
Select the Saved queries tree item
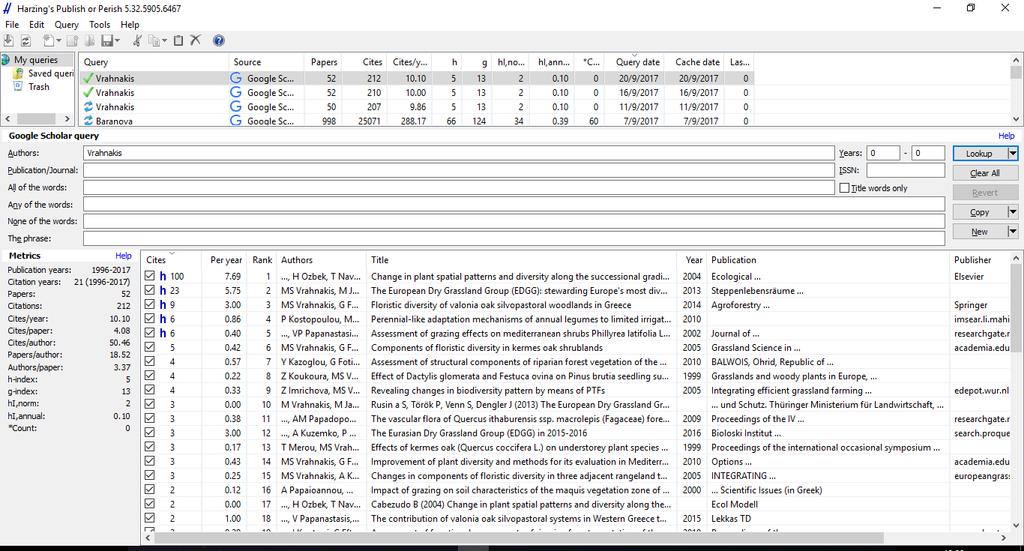(51, 73)
